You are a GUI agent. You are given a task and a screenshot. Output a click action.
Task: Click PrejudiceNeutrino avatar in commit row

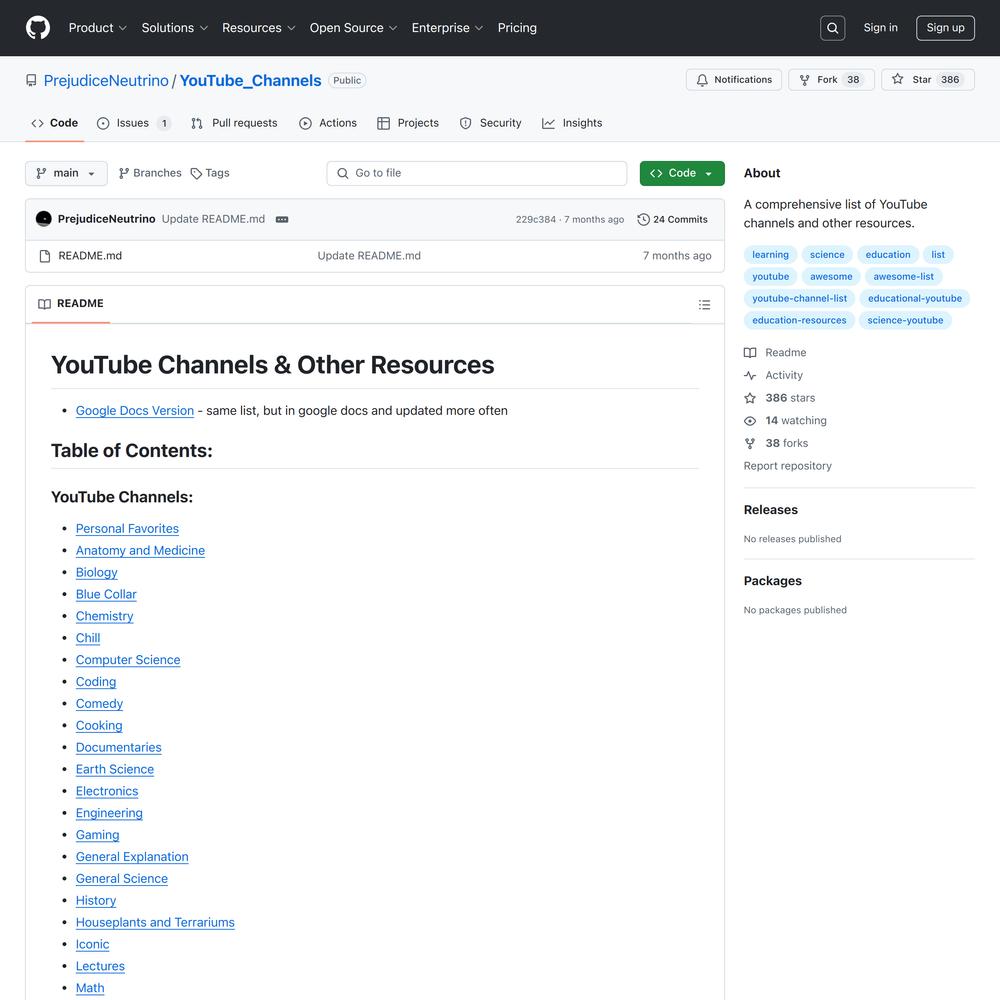(x=44, y=219)
